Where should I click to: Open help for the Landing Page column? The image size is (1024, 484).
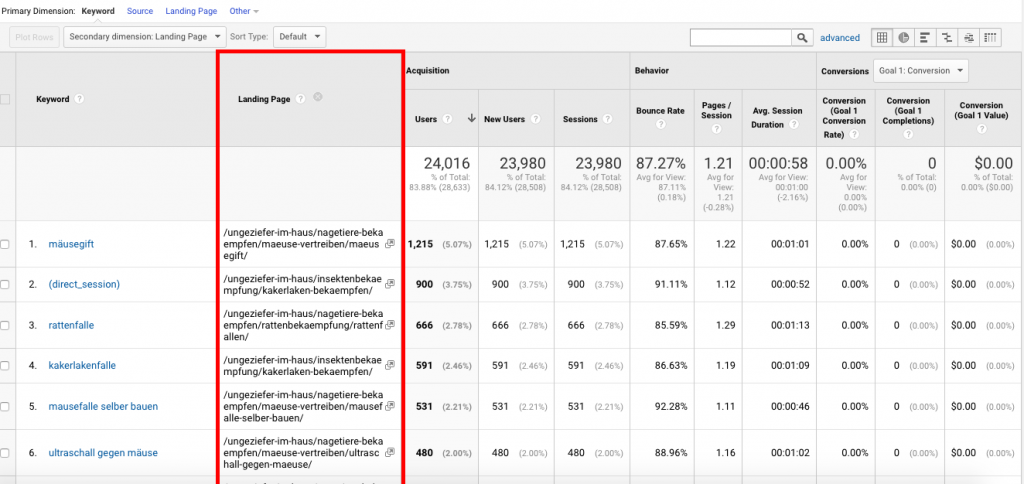tap(300, 99)
